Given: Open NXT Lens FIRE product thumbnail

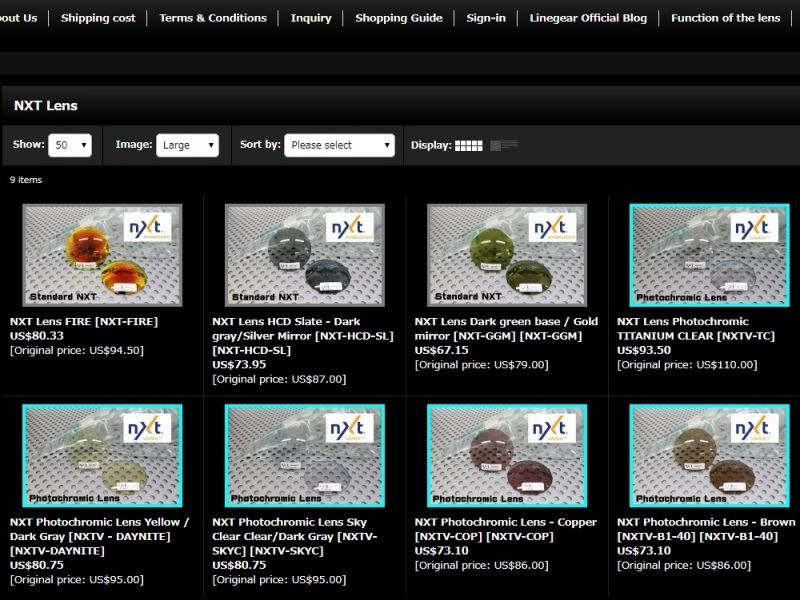Looking at the screenshot, I should pos(103,255).
